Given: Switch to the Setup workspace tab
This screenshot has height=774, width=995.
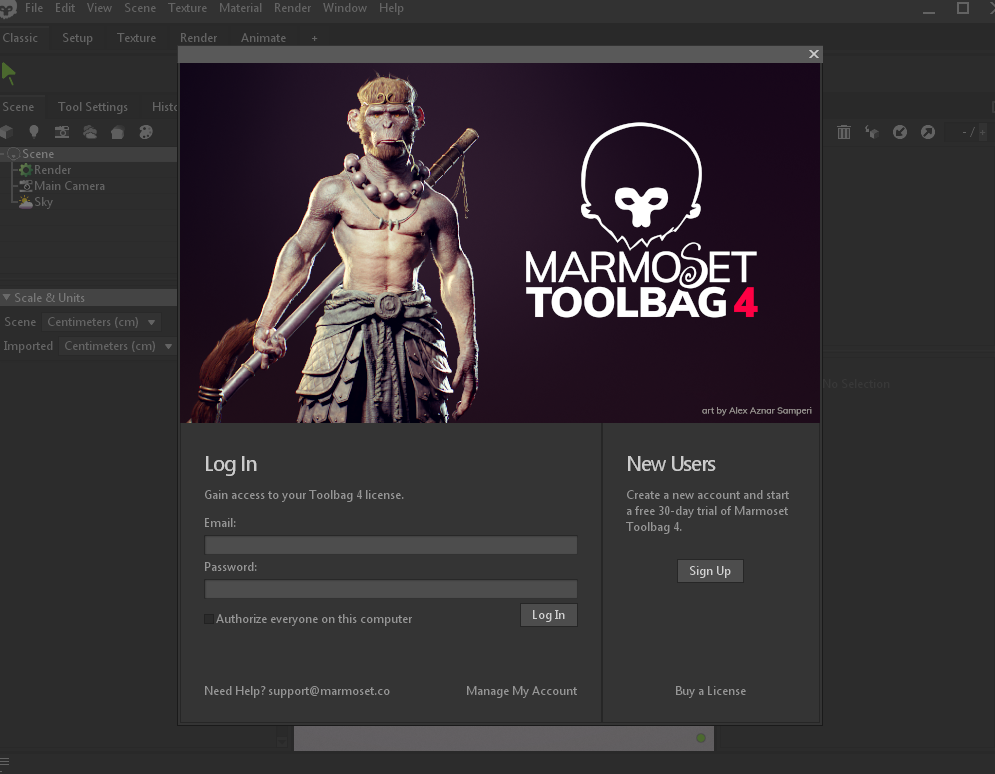Looking at the screenshot, I should click(77, 38).
